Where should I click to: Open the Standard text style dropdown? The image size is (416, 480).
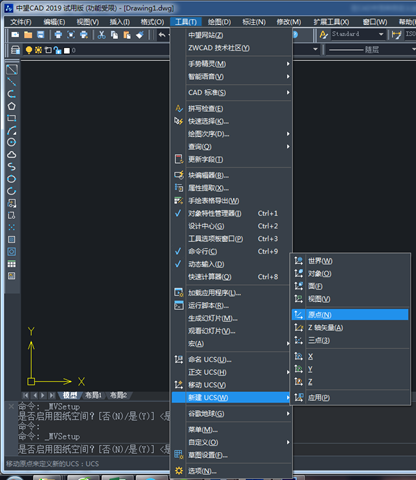coord(381,34)
